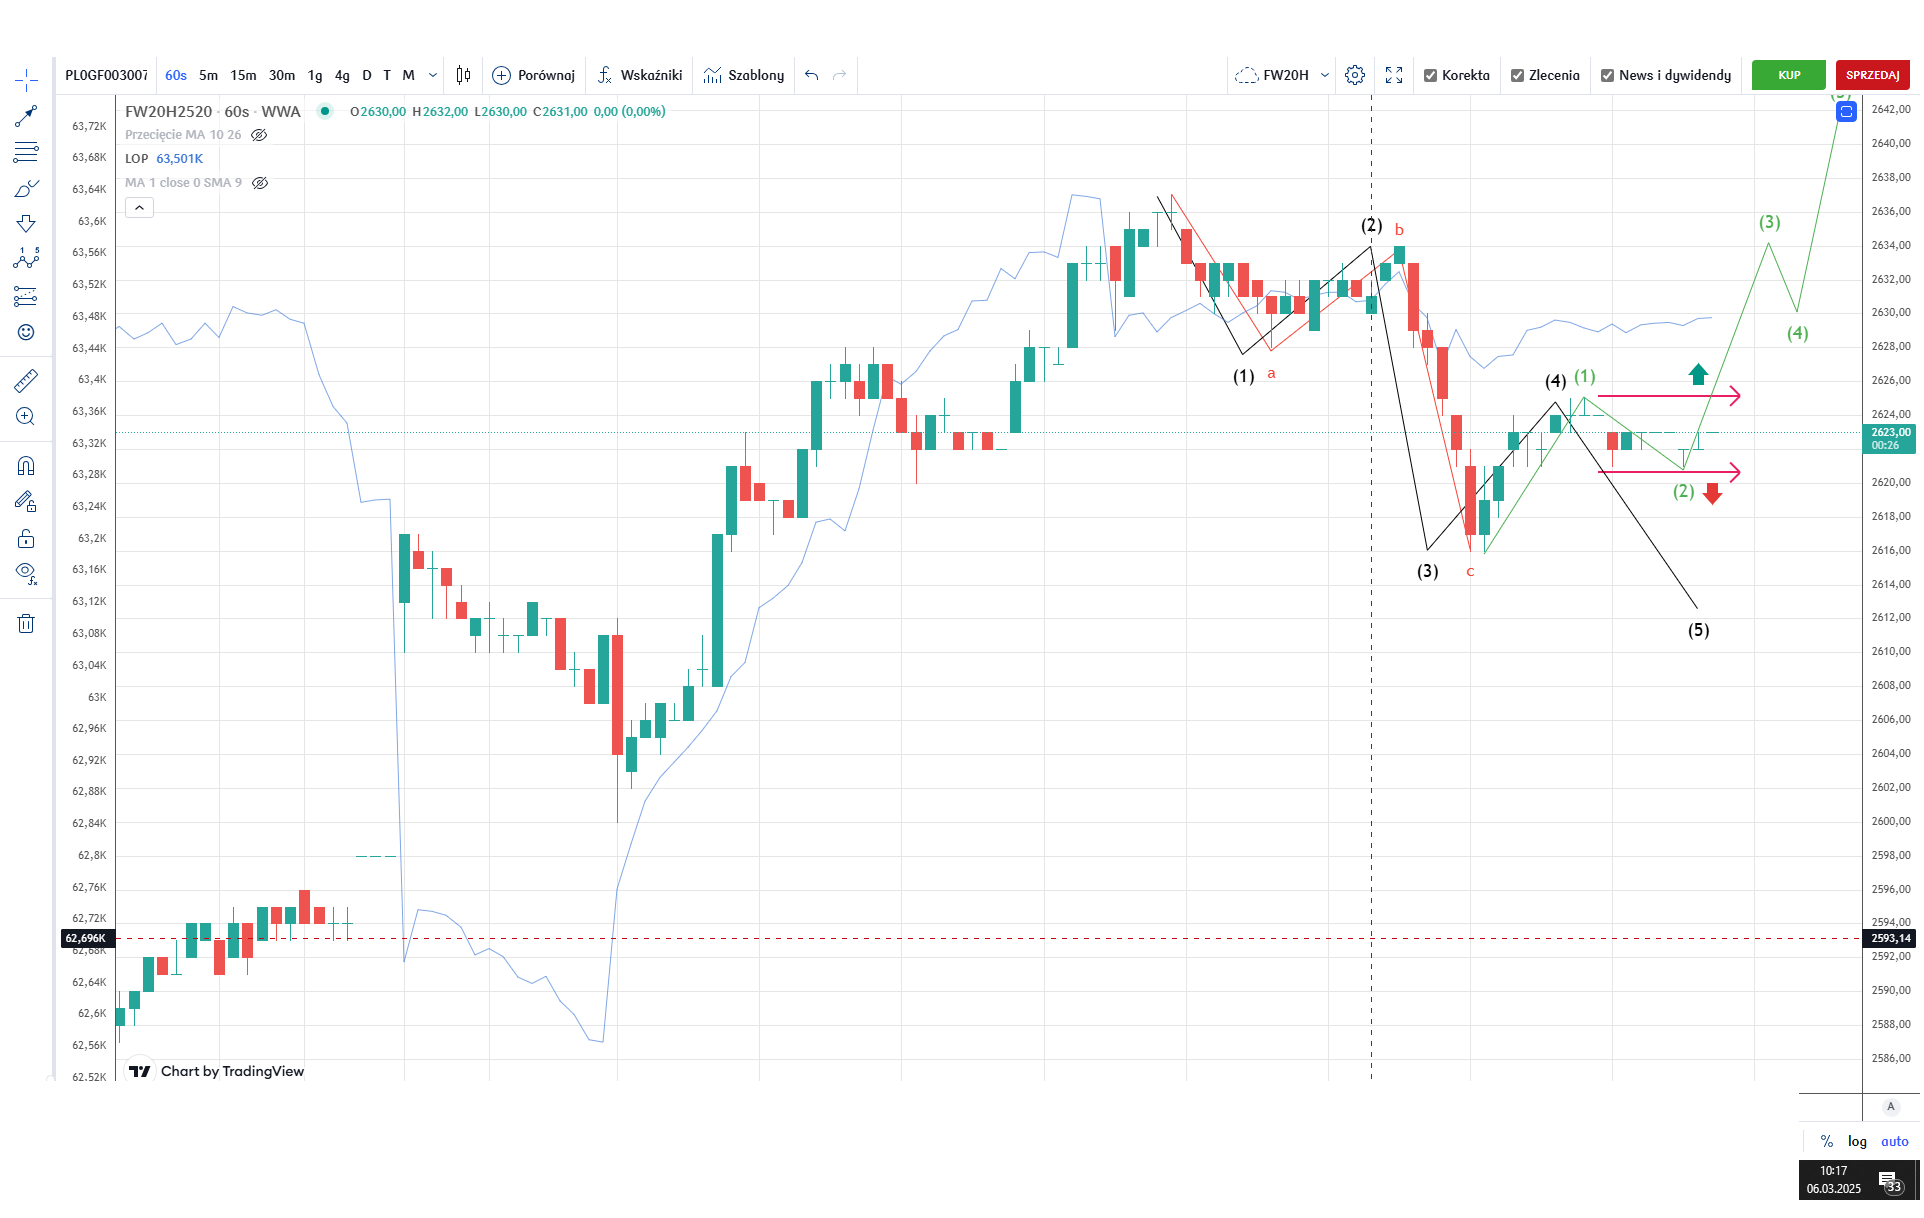Toggle percent scale mode
Viewport: 1924px width, 1218px height.
click(1827, 1141)
